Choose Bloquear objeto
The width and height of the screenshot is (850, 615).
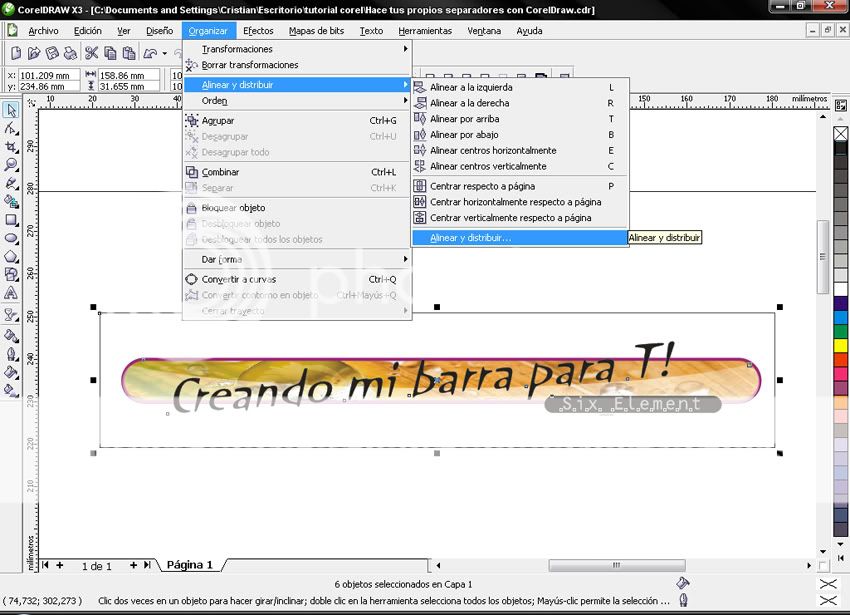(297, 208)
